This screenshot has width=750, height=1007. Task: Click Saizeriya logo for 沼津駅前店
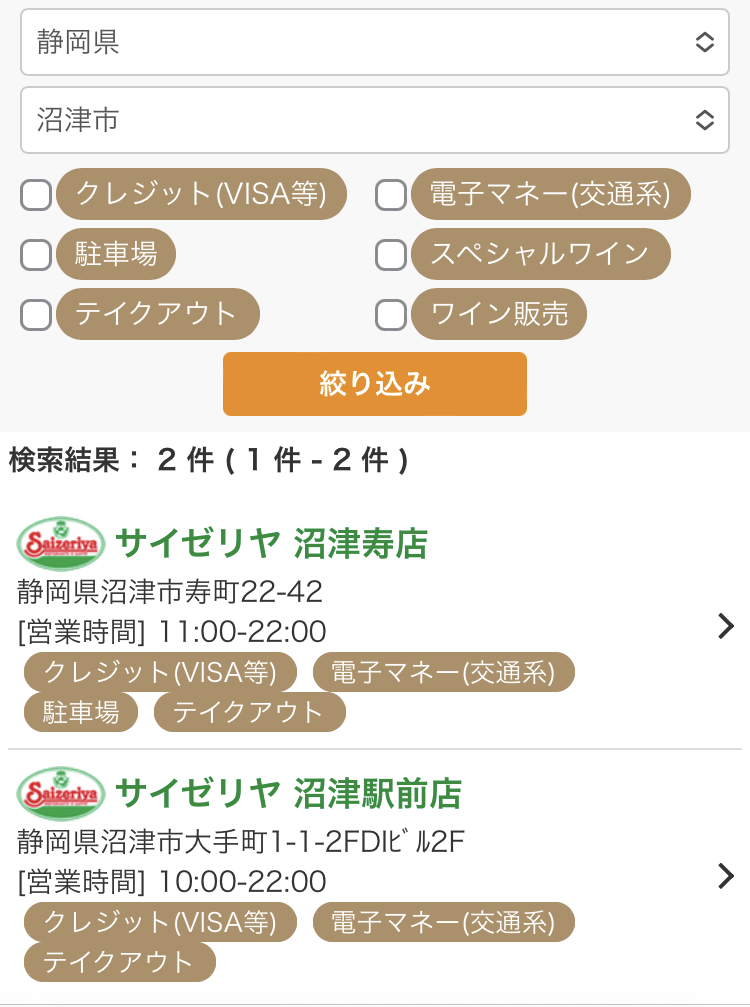point(60,793)
